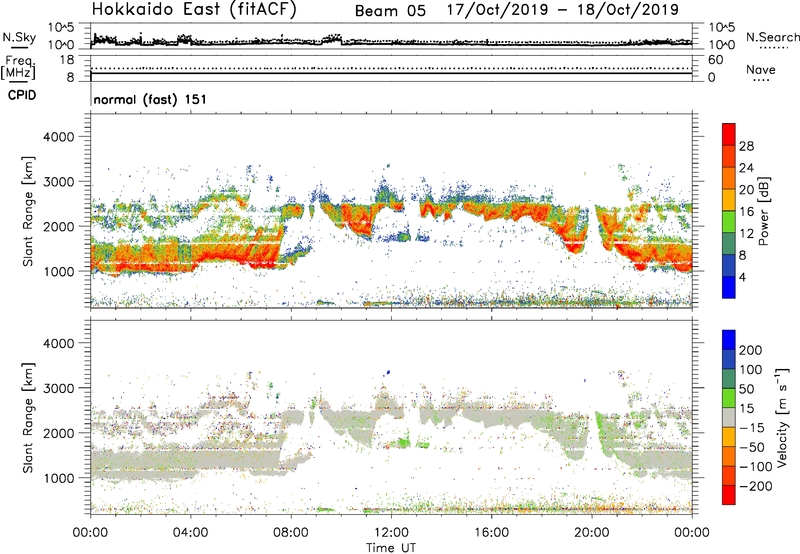Click the 3000 tick label on velocity panel
Viewport: 800px width, 554px height.
[59, 388]
